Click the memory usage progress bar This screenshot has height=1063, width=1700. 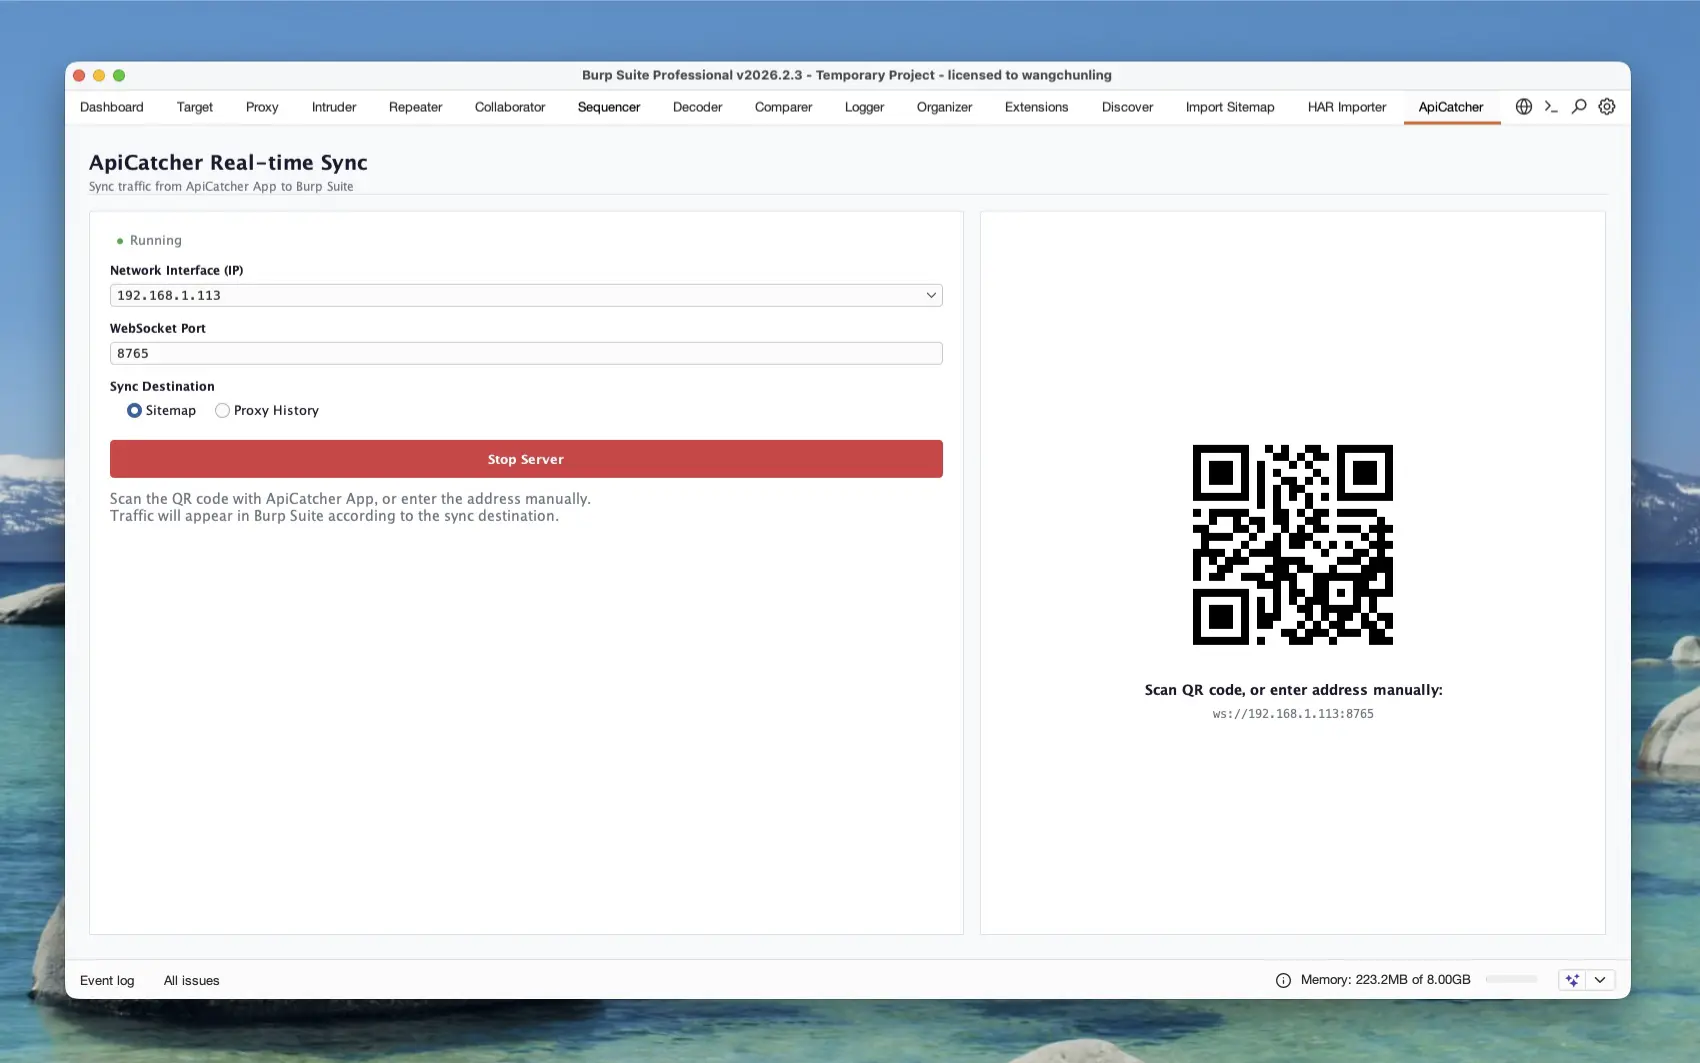point(1511,980)
